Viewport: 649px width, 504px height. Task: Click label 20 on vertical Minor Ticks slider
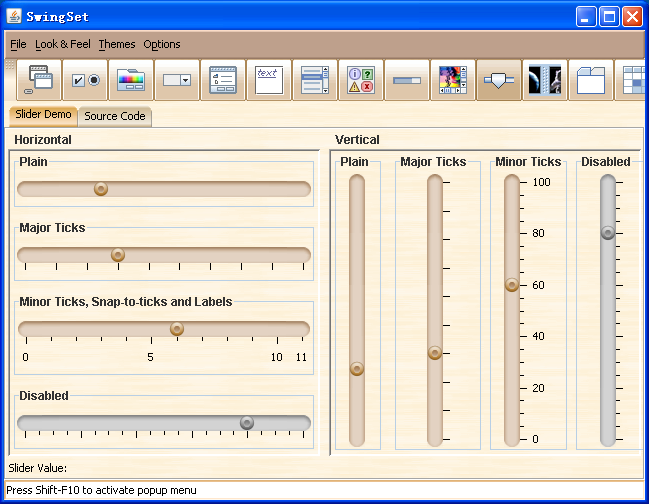[x=538, y=388]
